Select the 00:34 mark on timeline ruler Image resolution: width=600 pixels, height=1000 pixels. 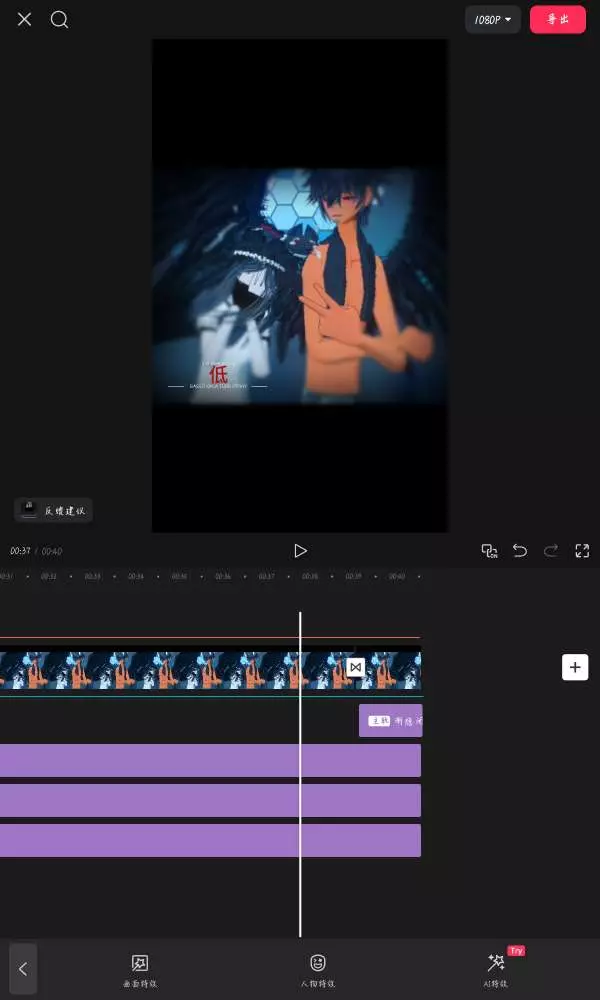coord(136,577)
